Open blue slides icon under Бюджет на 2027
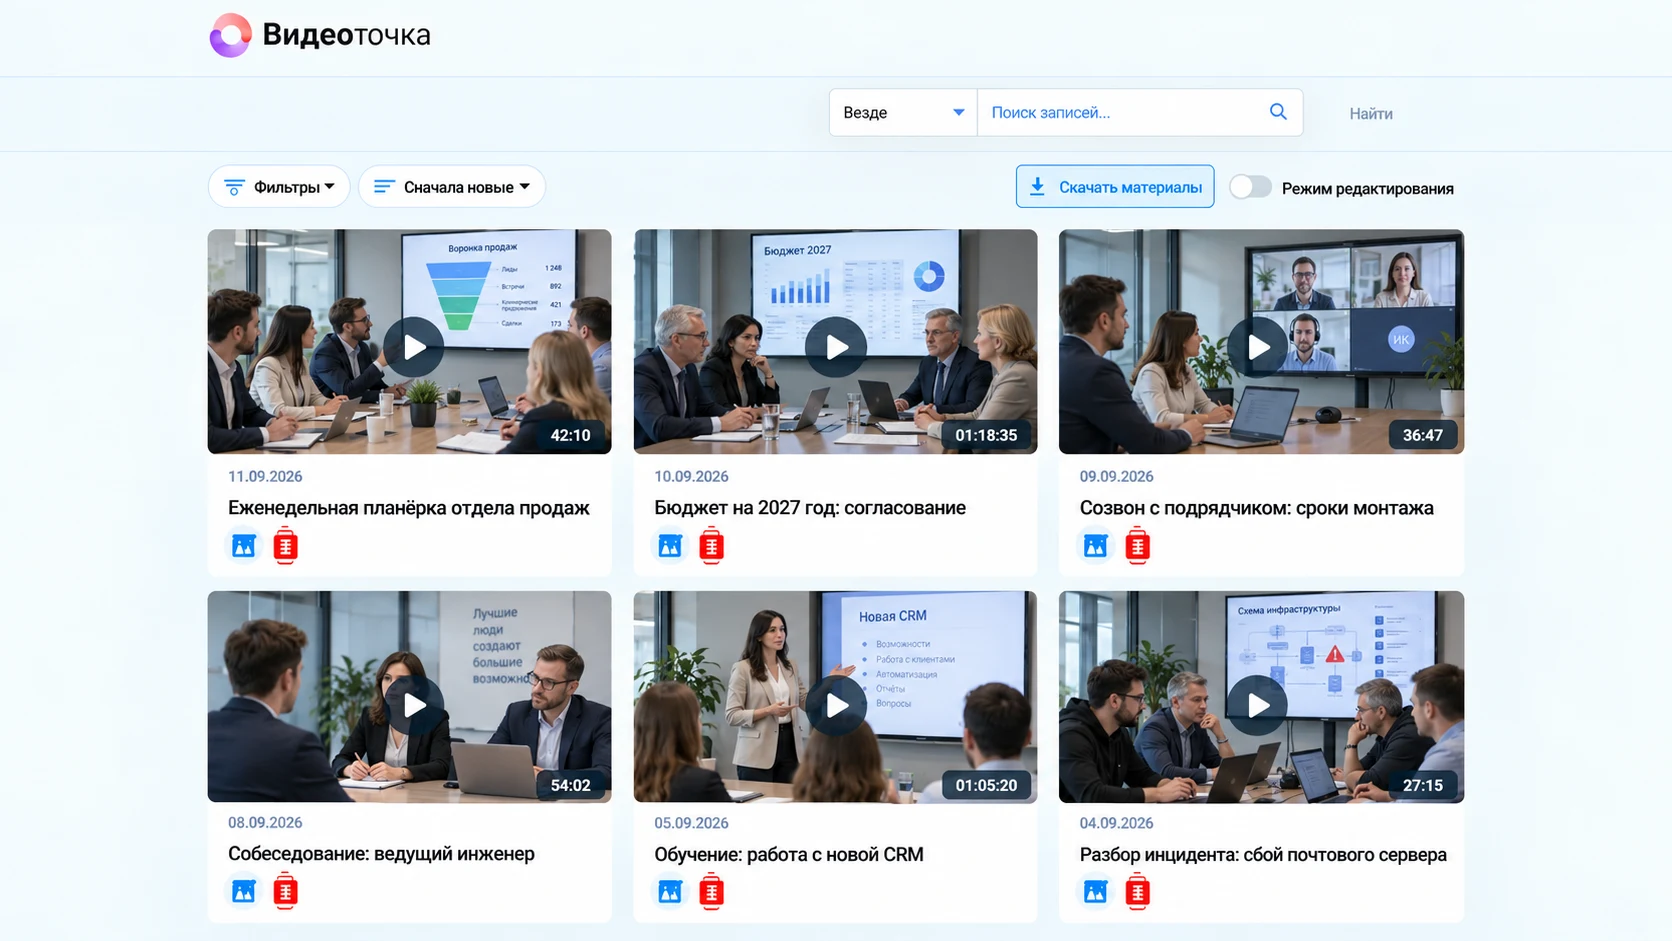This screenshot has height=941, width=1672. tap(670, 546)
